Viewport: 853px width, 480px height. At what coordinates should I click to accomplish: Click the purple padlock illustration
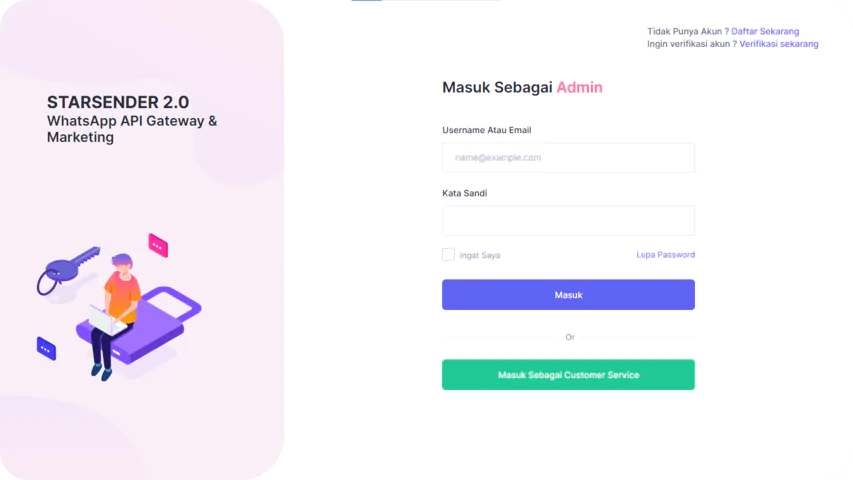[x=160, y=325]
